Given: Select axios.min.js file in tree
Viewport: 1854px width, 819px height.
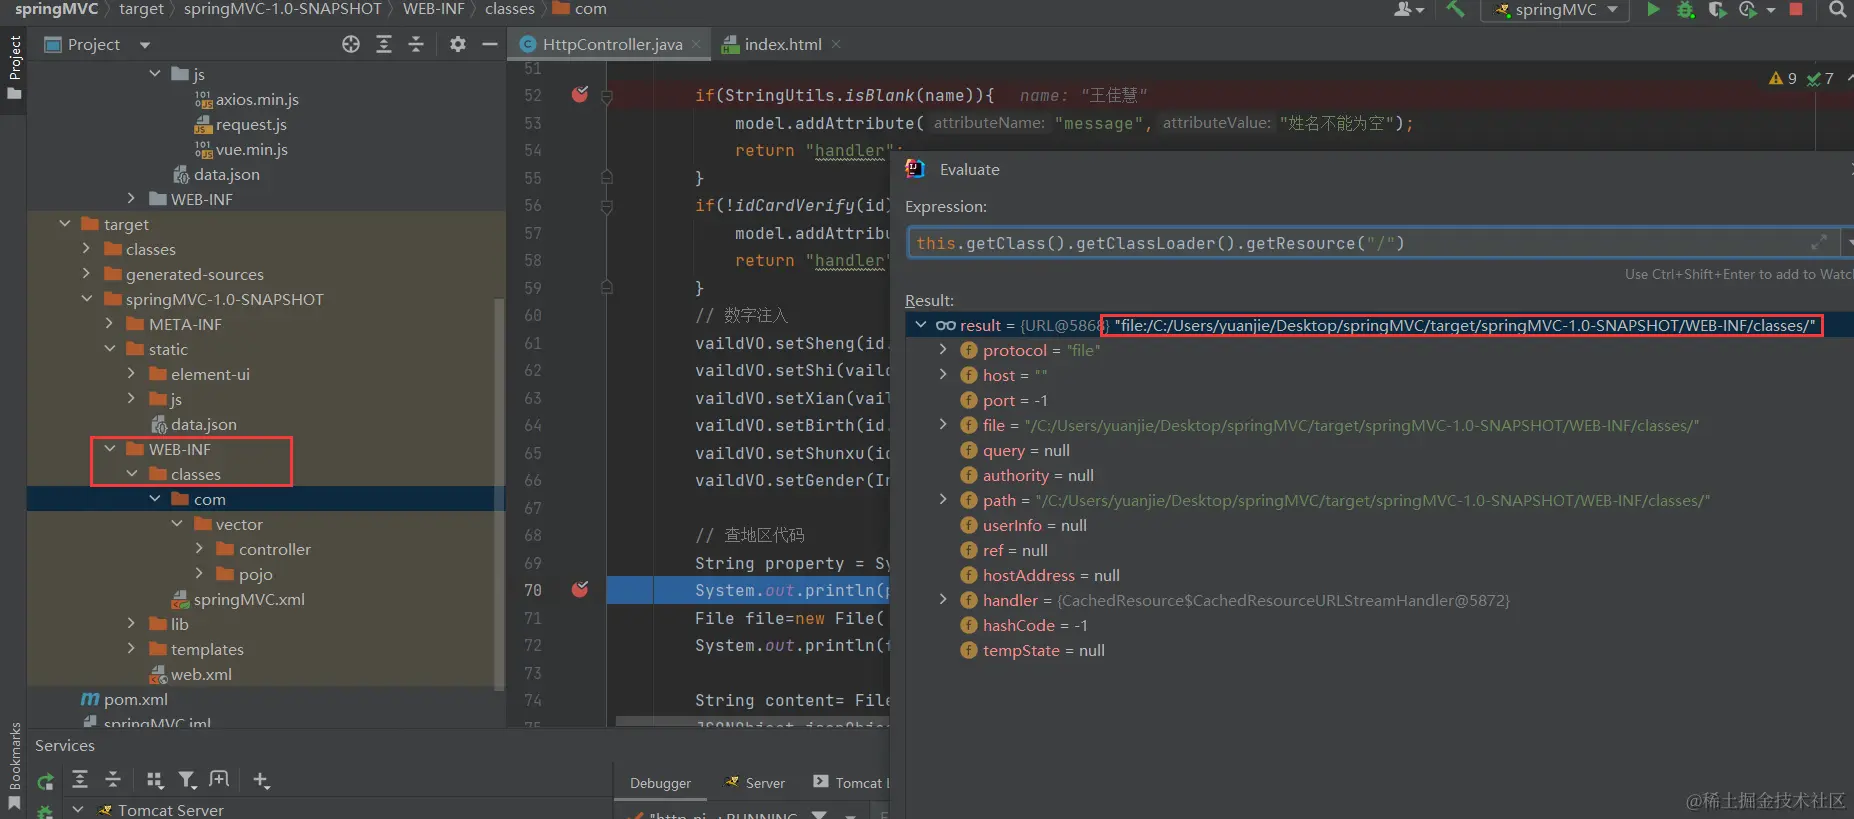Looking at the screenshot, I should click(246, 99).
